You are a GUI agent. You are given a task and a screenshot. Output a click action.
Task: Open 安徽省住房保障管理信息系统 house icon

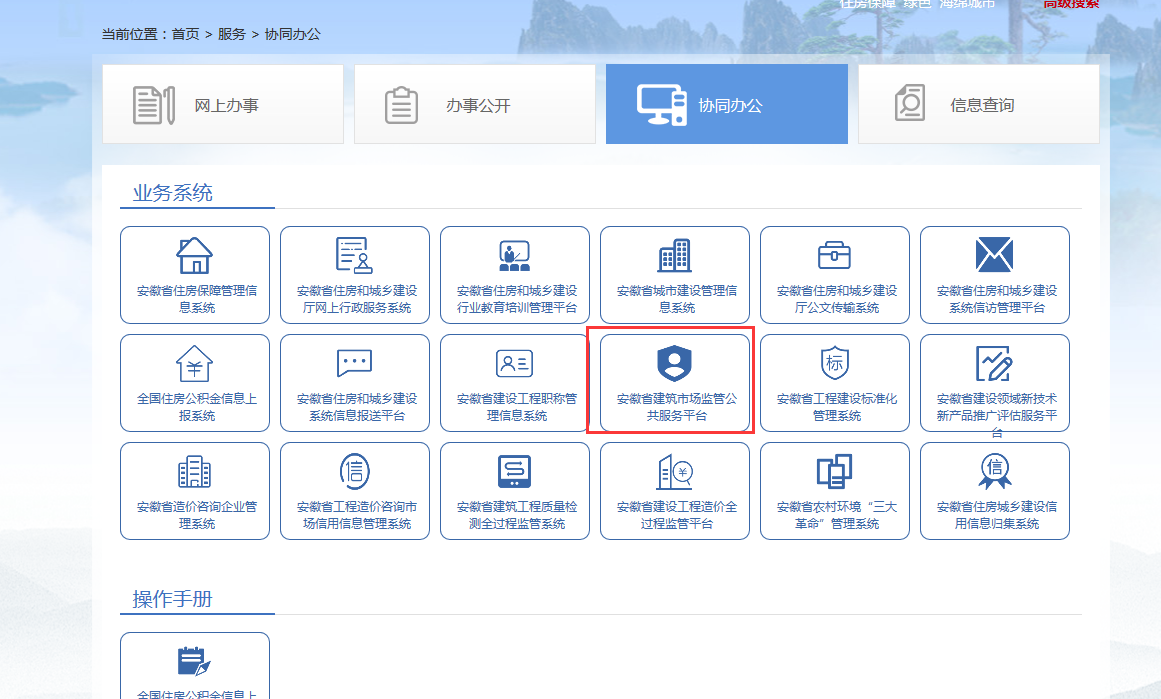click(x=194, y=256)
